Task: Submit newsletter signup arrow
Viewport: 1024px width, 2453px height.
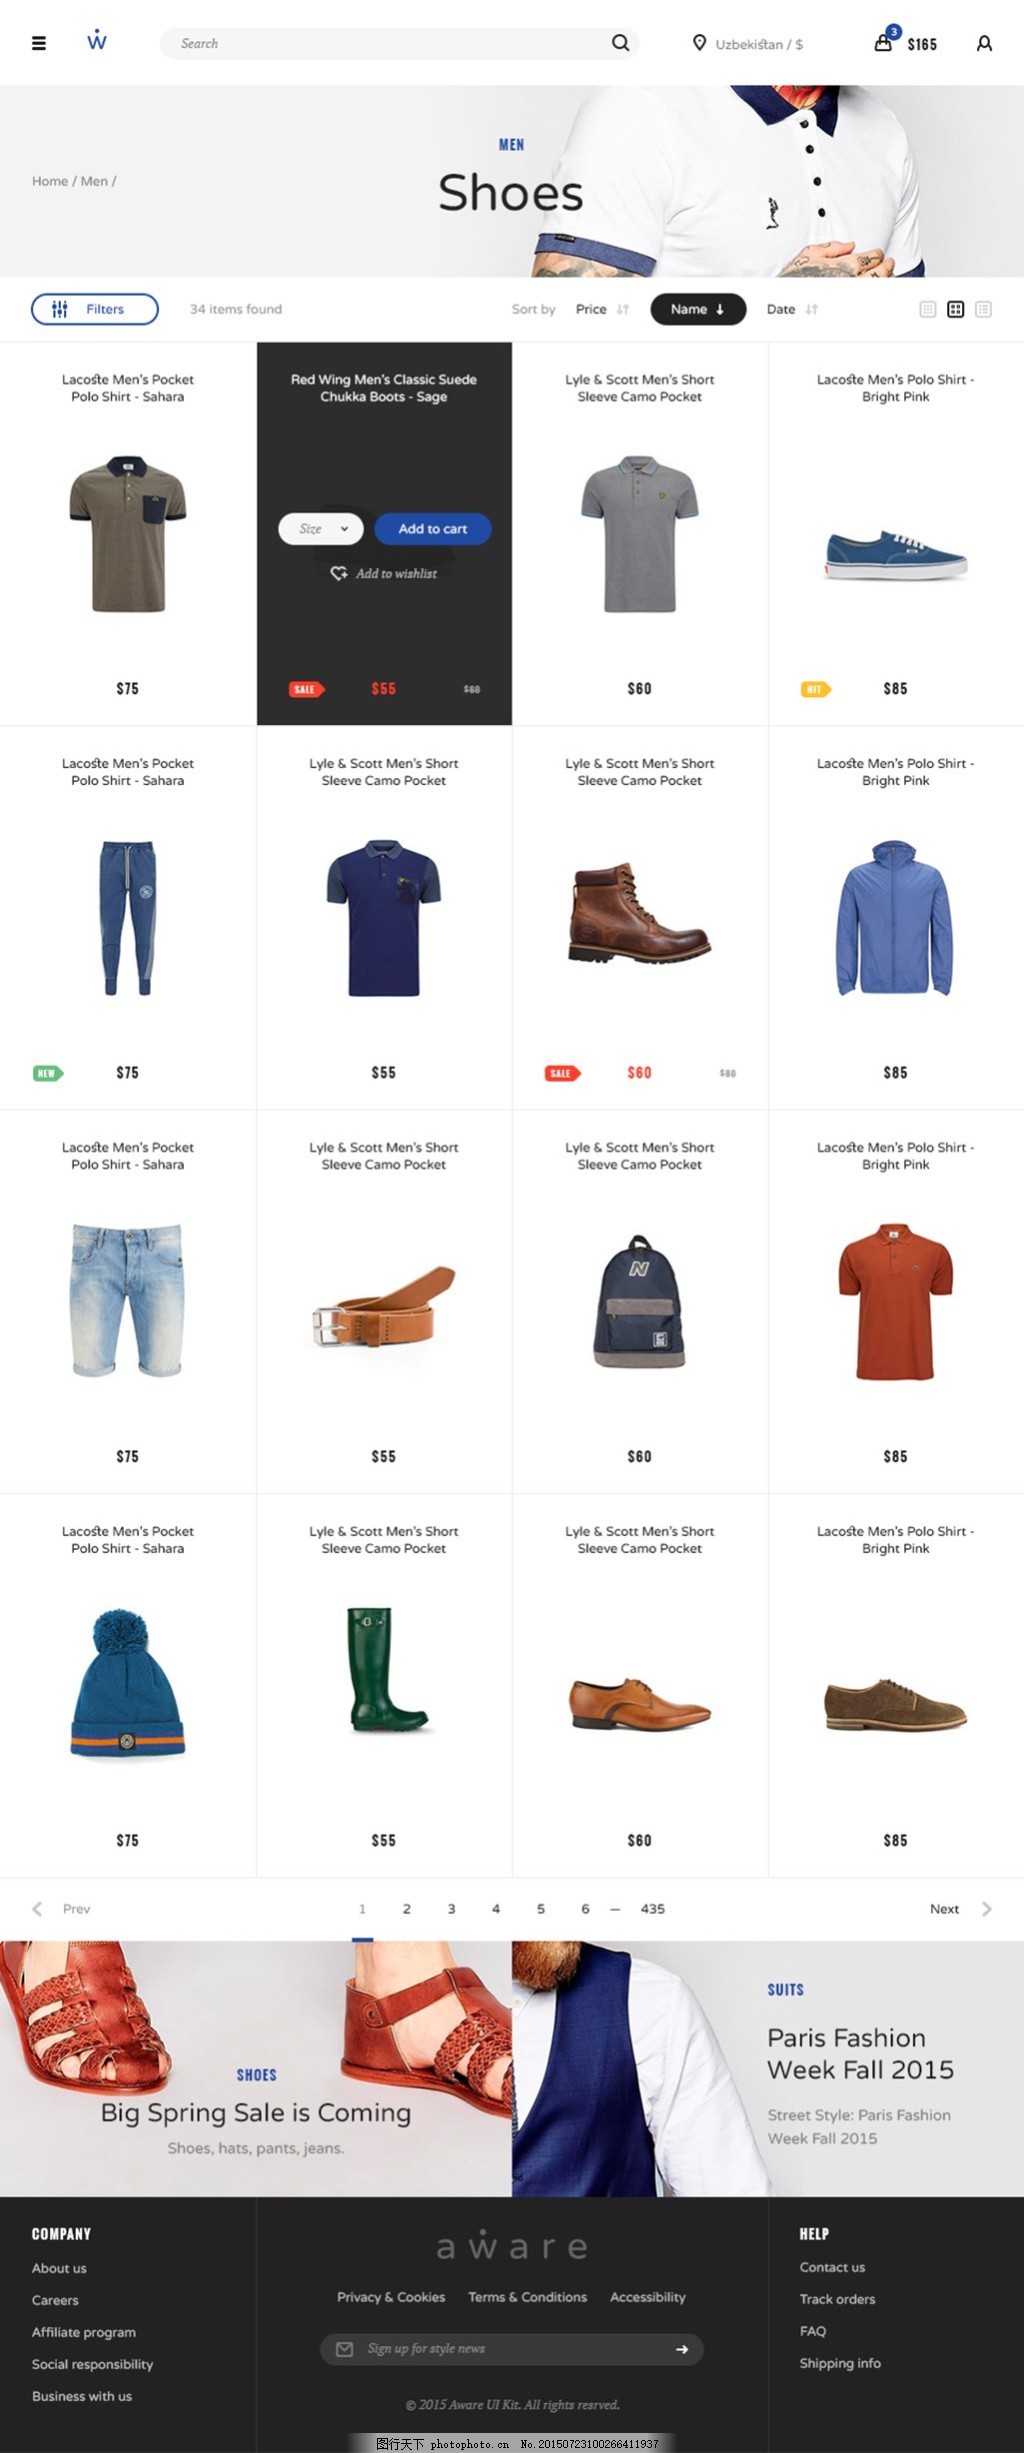Action: (x=682, y=2349)
